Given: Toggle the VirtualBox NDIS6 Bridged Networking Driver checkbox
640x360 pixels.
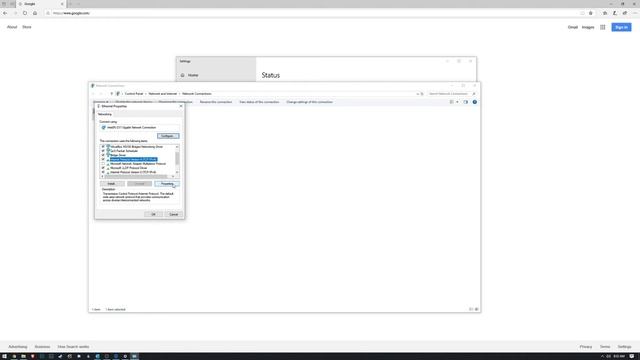Looking at the screenshot, I should point(103,147).
